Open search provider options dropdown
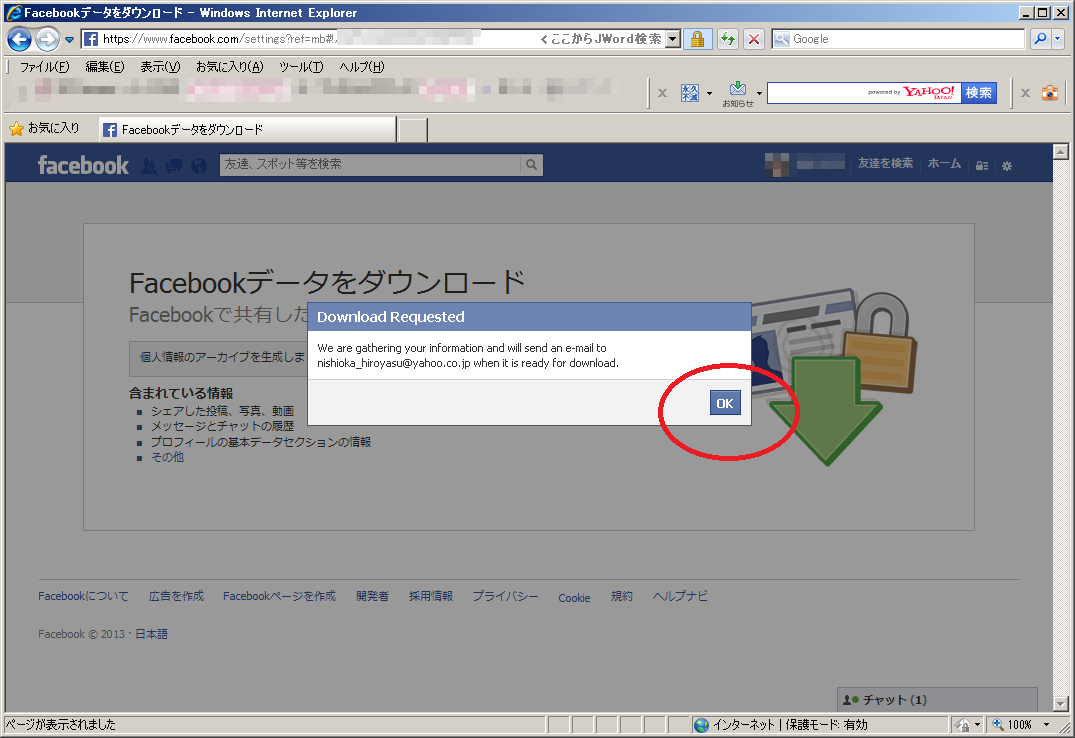This screenshot has width=1075, height=738. click(1058, 39)
